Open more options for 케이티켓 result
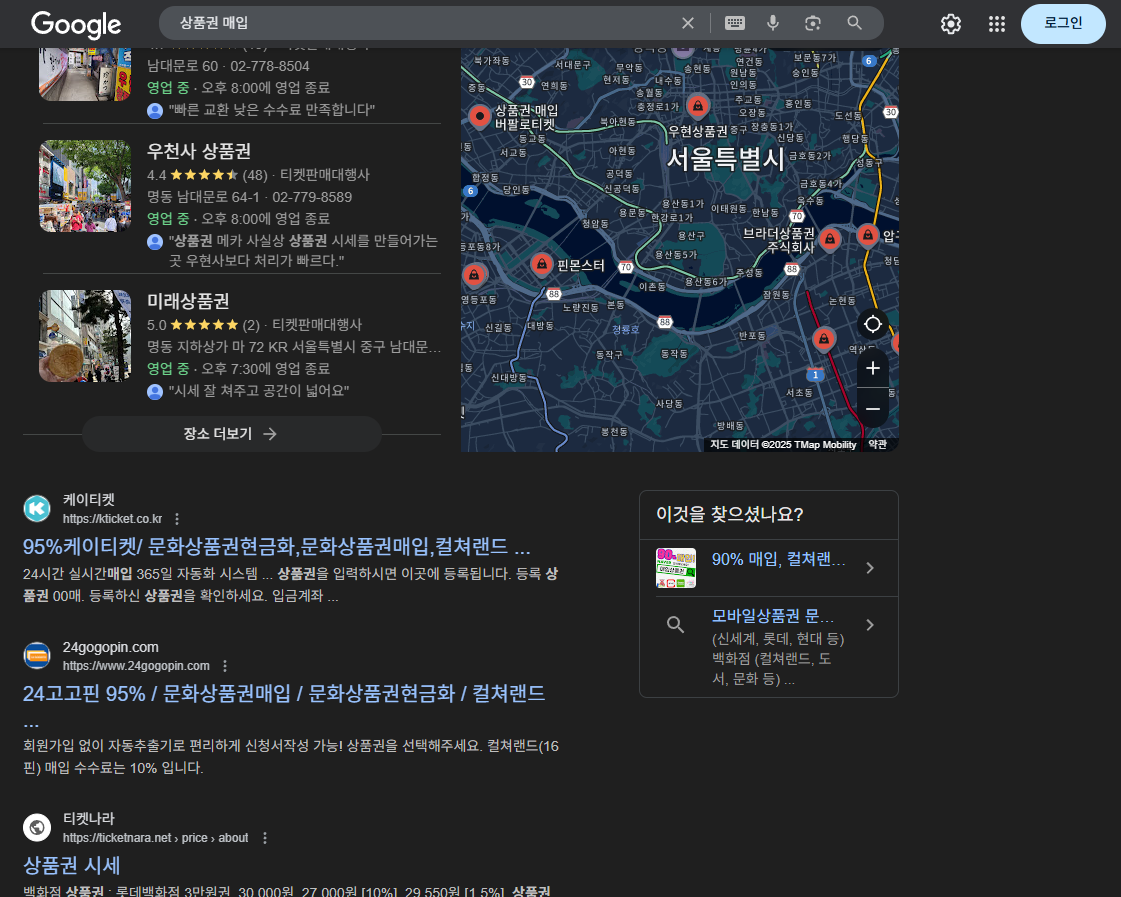 (177, 519)
